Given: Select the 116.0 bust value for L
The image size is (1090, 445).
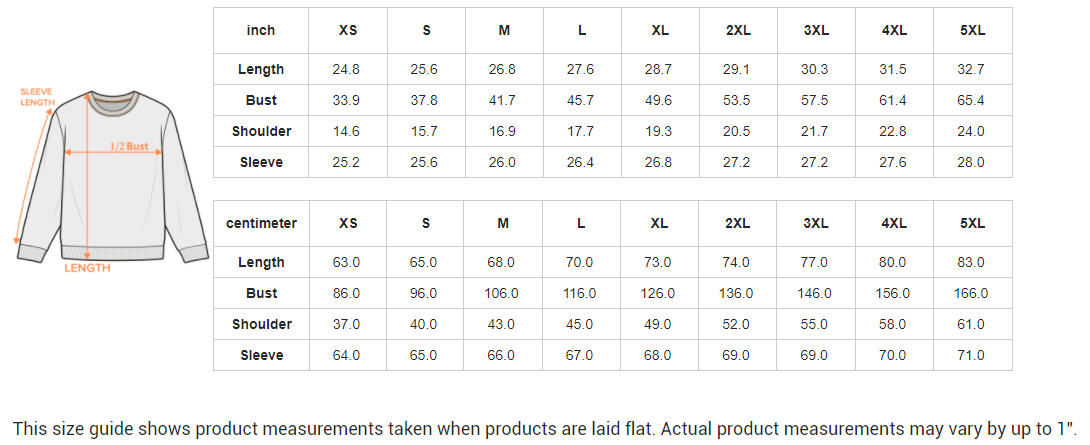Looking at the screenshot, I should pyautogui.click(x=580, y=293).
